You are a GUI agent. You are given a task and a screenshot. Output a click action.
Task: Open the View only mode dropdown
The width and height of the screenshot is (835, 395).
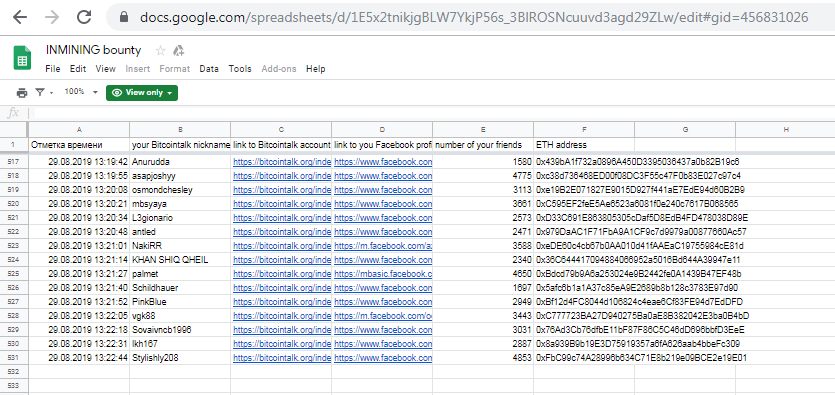[x=142, y=93]
